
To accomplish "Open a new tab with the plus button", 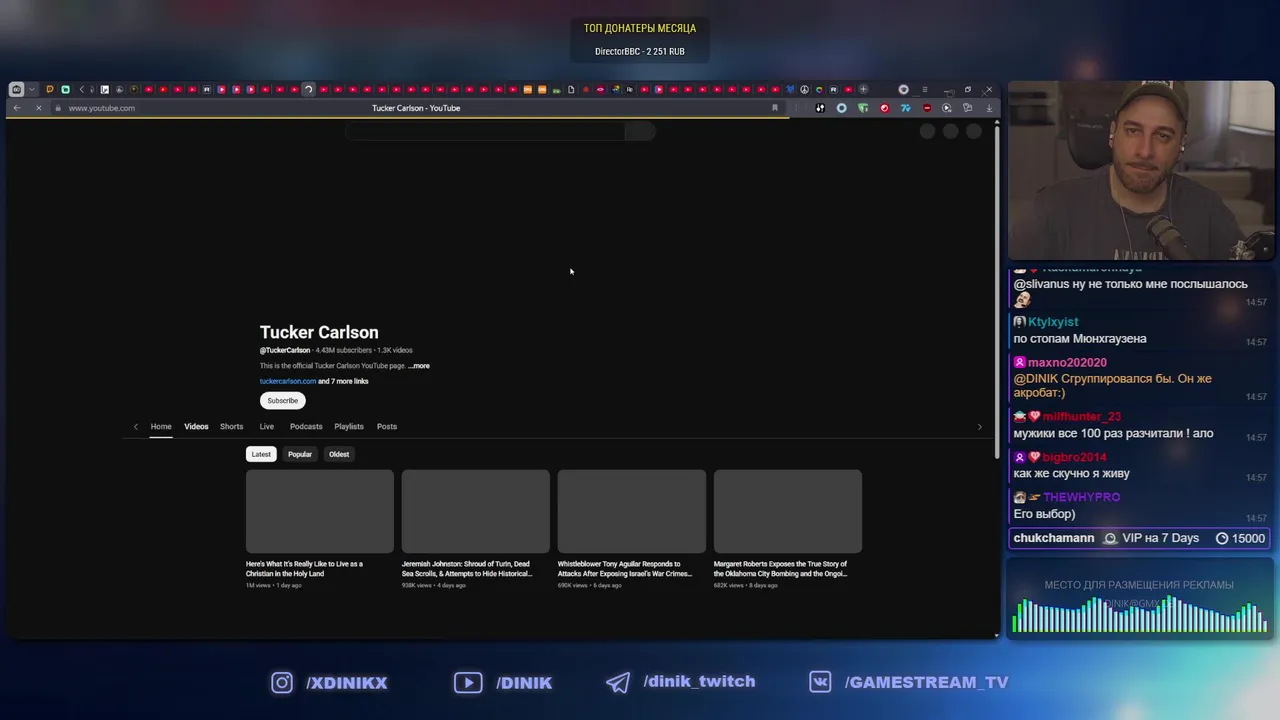I will (863, 89).
